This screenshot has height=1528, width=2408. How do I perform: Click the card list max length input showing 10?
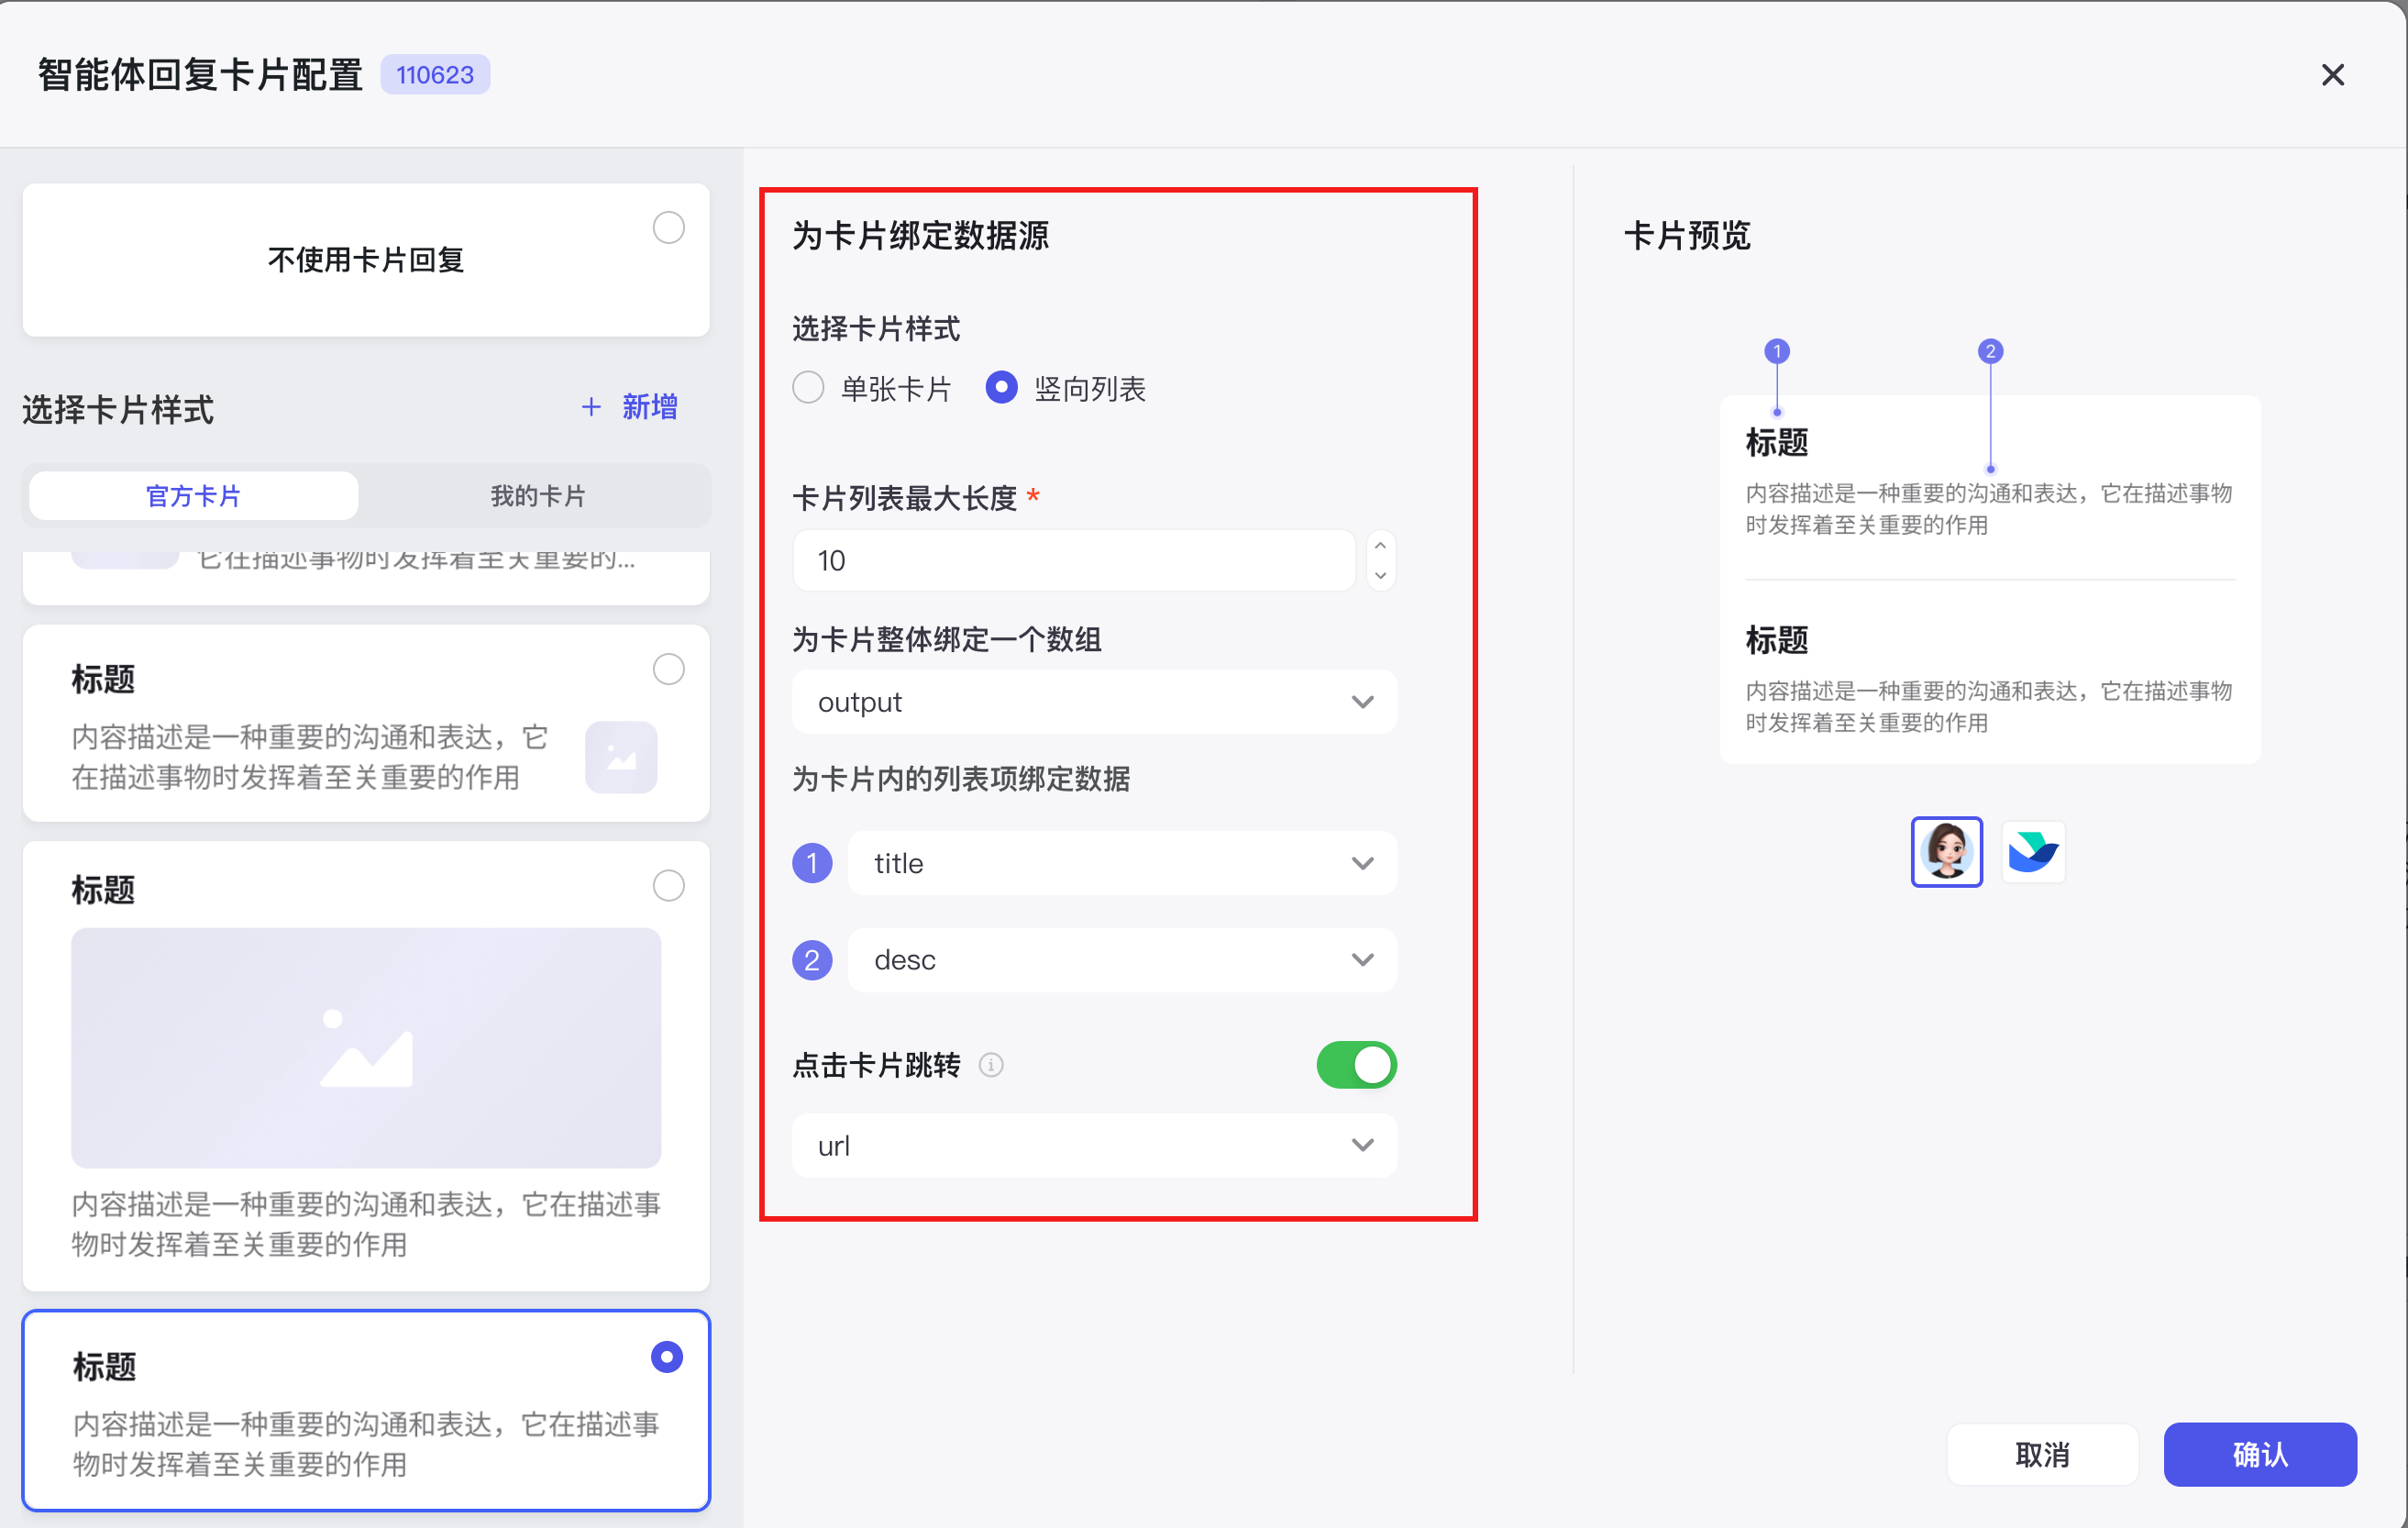coord(1074,560)
